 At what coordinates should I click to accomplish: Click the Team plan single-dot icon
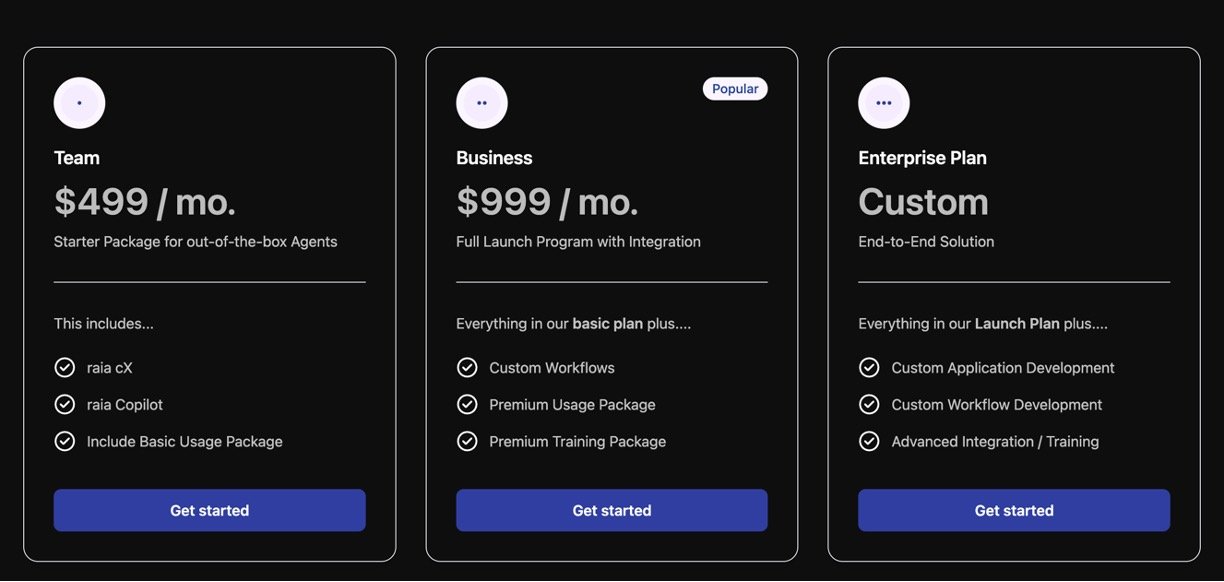pyautogui.click(x=79, y=103)
